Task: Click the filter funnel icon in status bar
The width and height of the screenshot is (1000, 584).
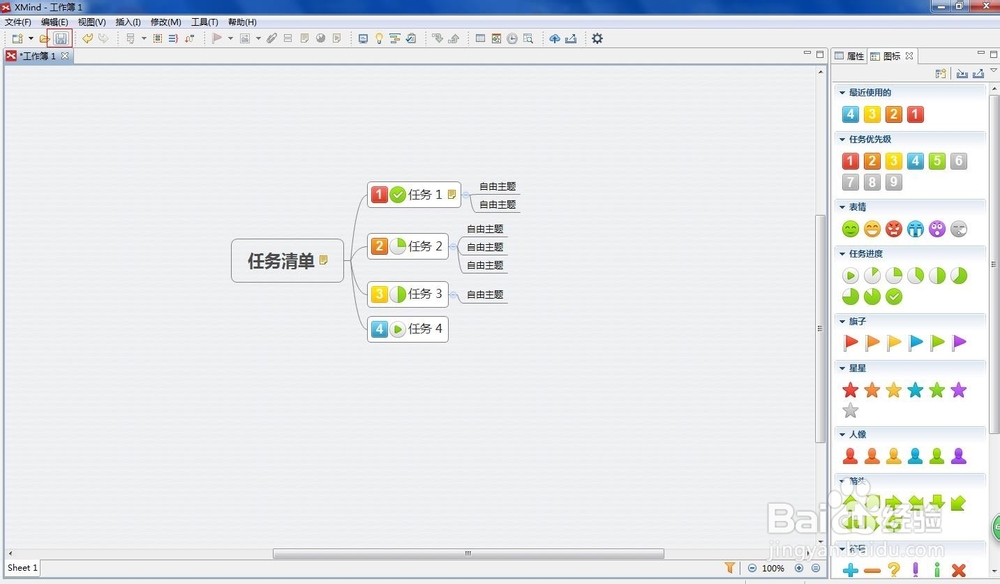Action: coord(730,567)
